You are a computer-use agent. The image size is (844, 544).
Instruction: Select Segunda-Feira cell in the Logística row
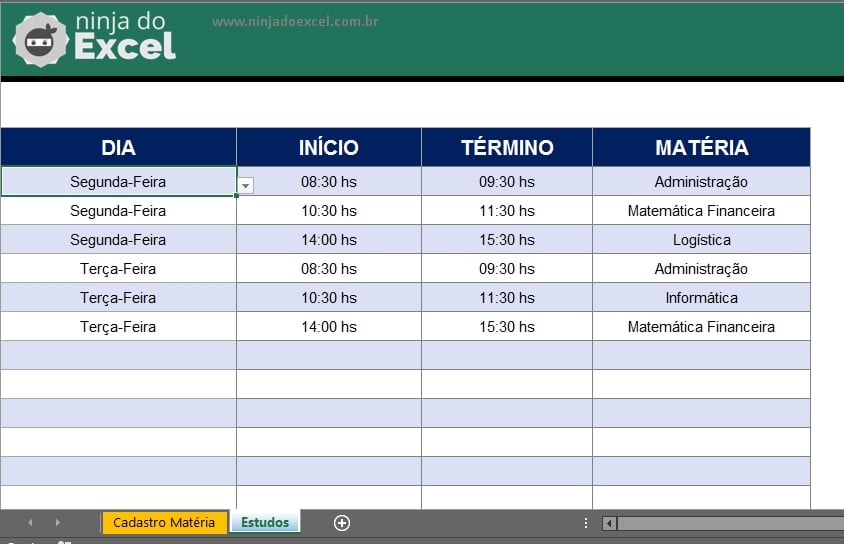[x=118, y=239]
